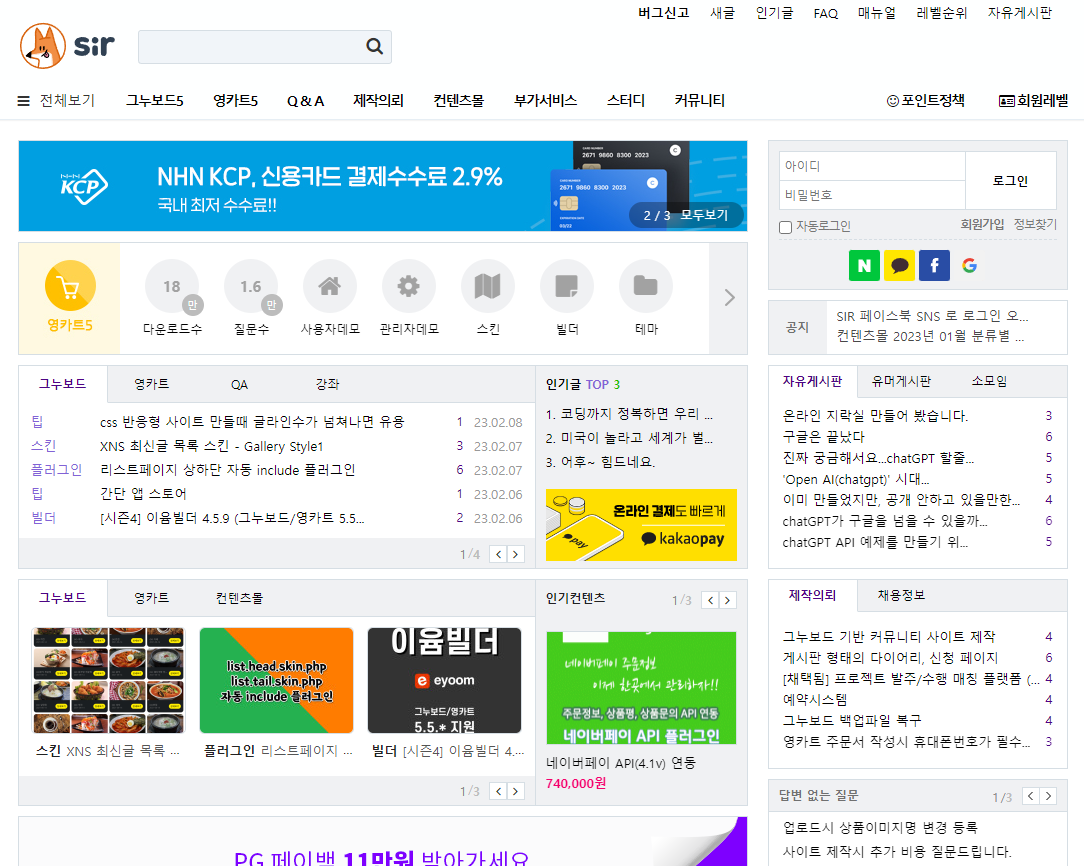Open the 테마 folder icon
This screenshot has height=866, width=1084.
(x=646, y=286)
